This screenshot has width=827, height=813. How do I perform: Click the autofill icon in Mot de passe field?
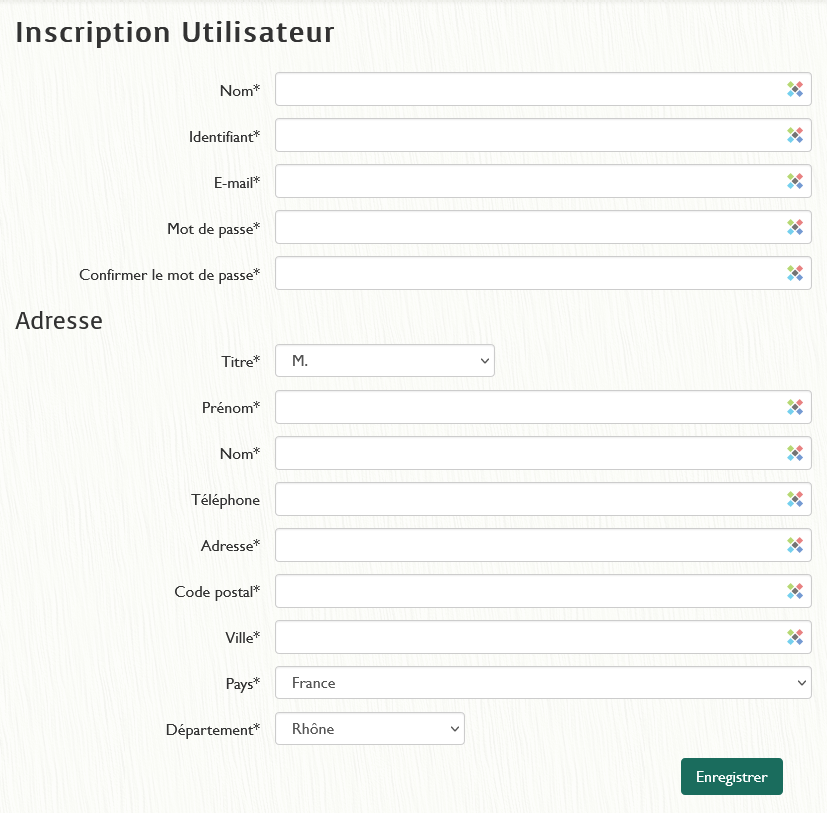(795, 227)
